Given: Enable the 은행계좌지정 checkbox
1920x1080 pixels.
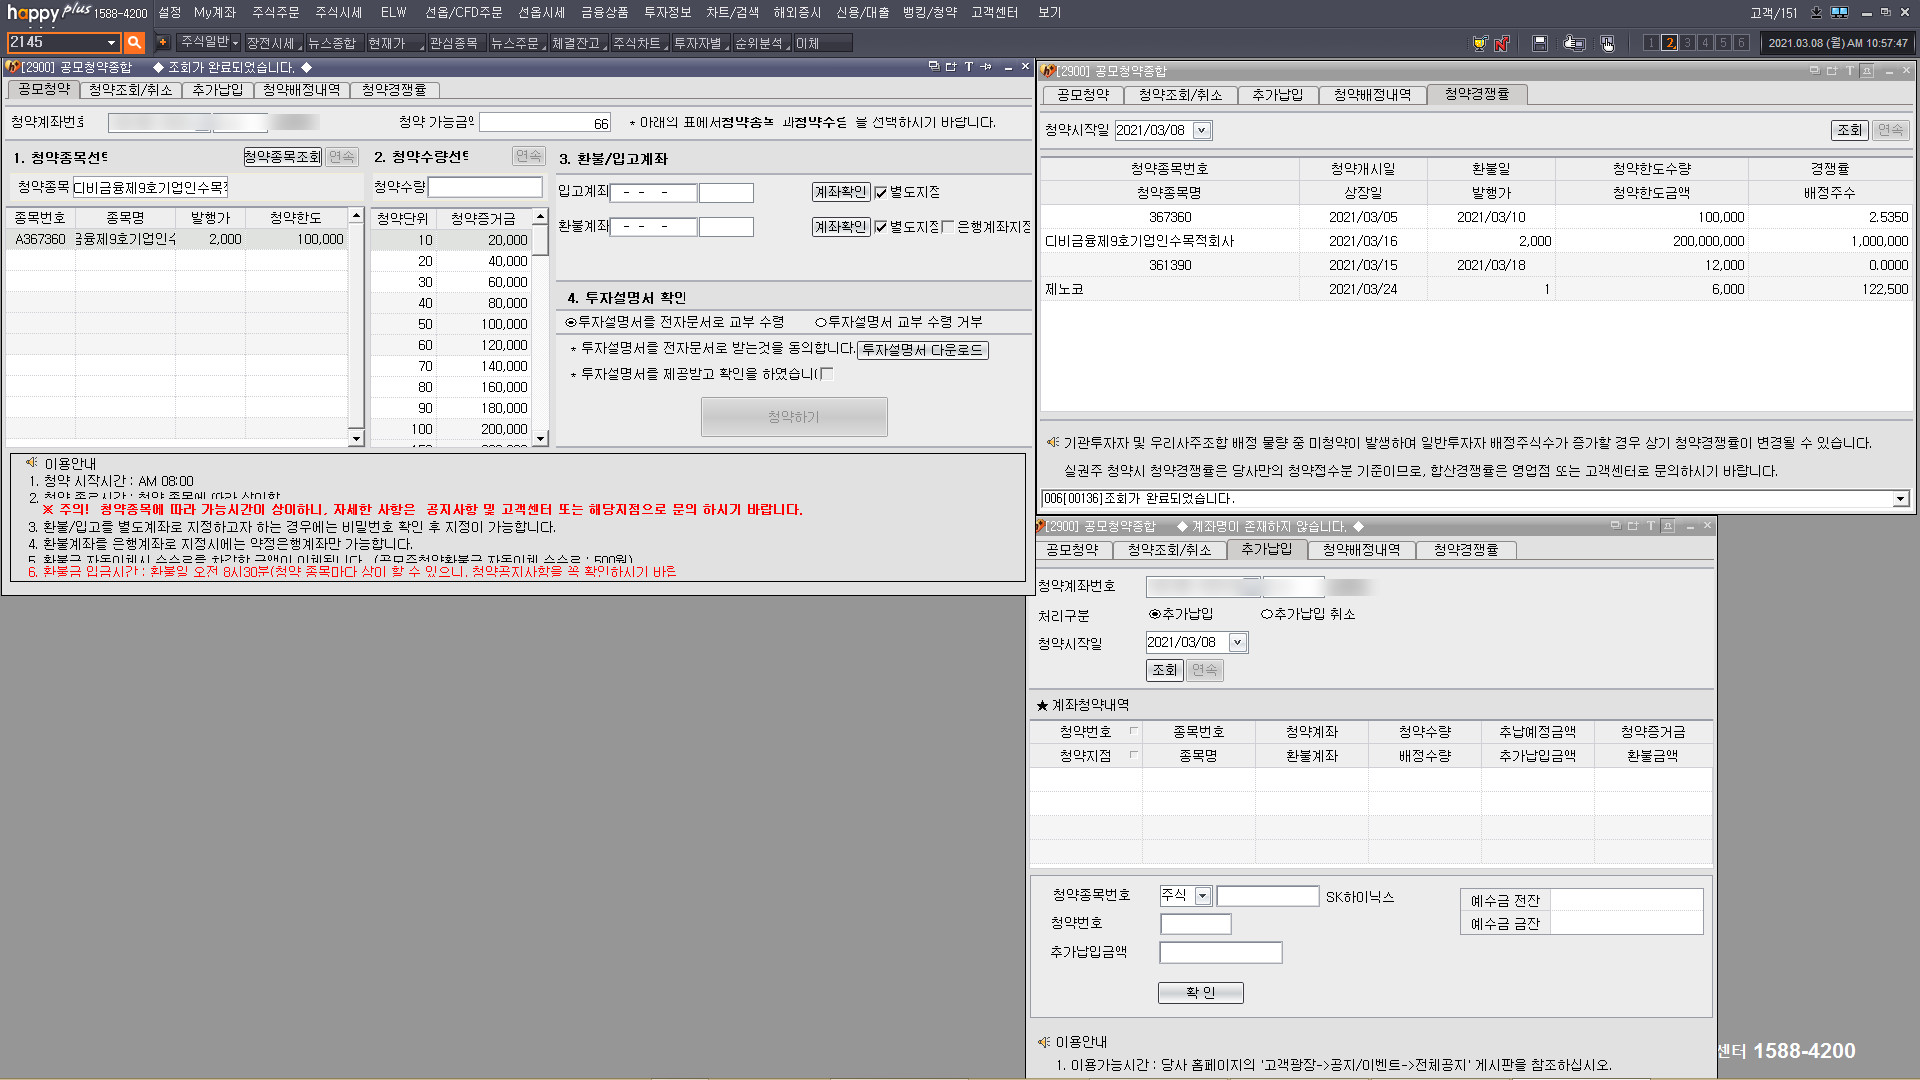Looking at the screenshot, I should pyautogui.click(x=947, y=227).
